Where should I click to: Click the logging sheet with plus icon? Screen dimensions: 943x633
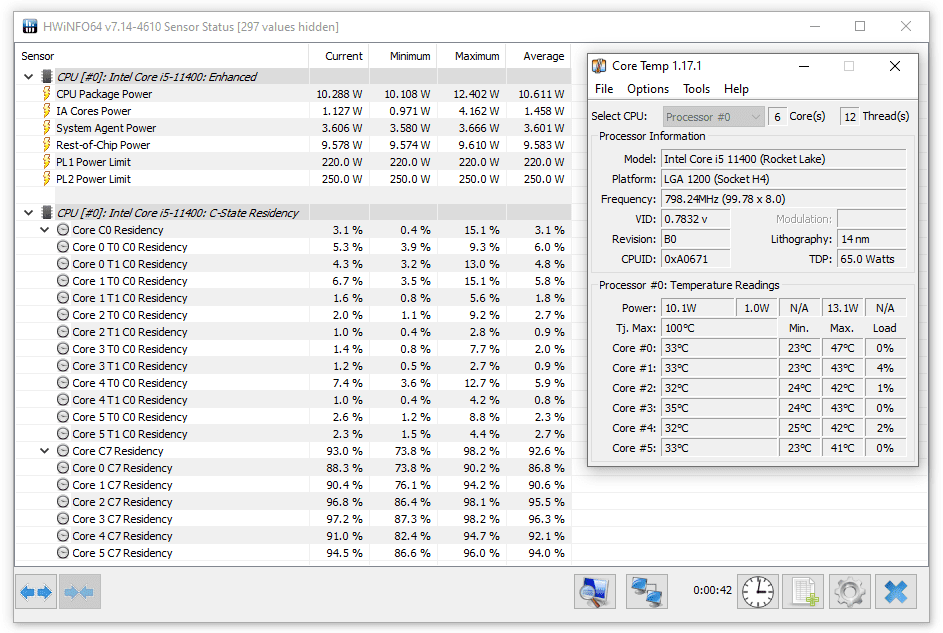click(804, 592)
